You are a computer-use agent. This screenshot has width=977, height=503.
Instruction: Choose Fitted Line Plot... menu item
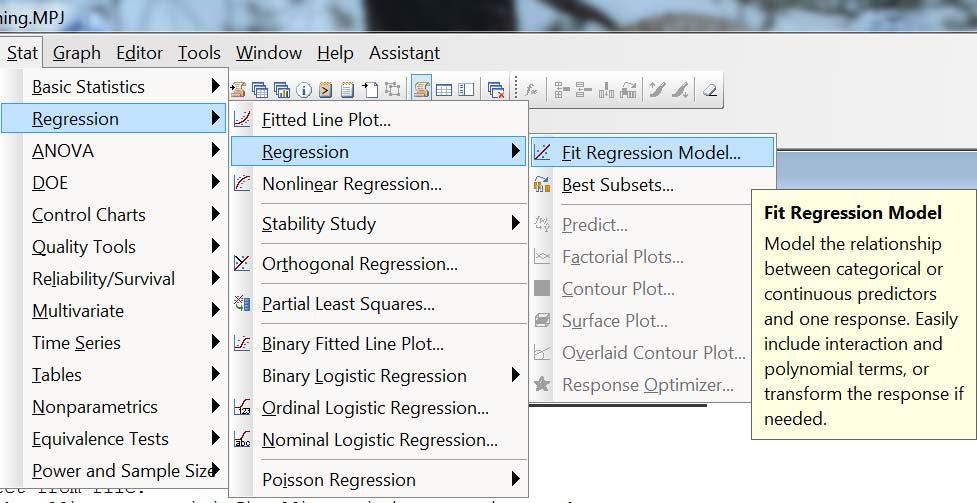click(379, 120)
